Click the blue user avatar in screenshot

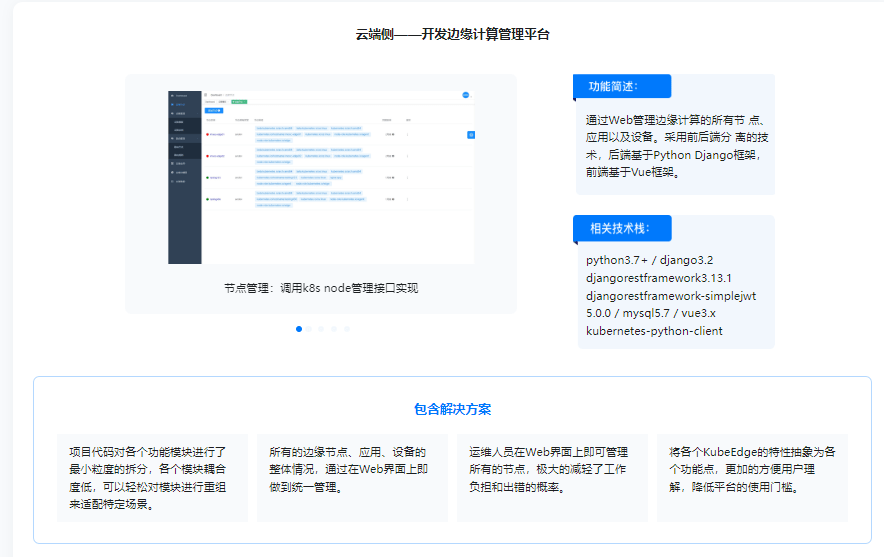click(x=466, y=95)
